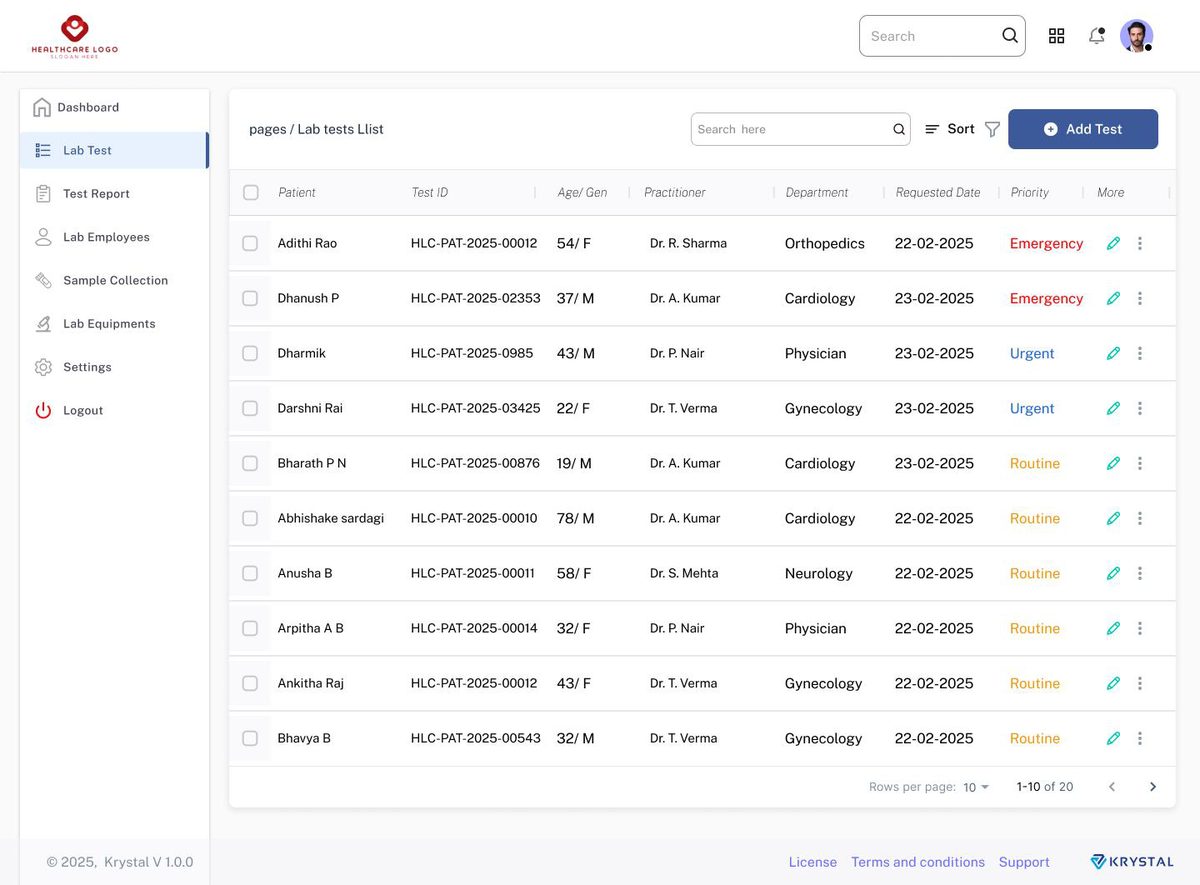Tick the select-all checkbox in table header
The height and width of the screenshot is (885, 1200).
click(x=251, y=192)
